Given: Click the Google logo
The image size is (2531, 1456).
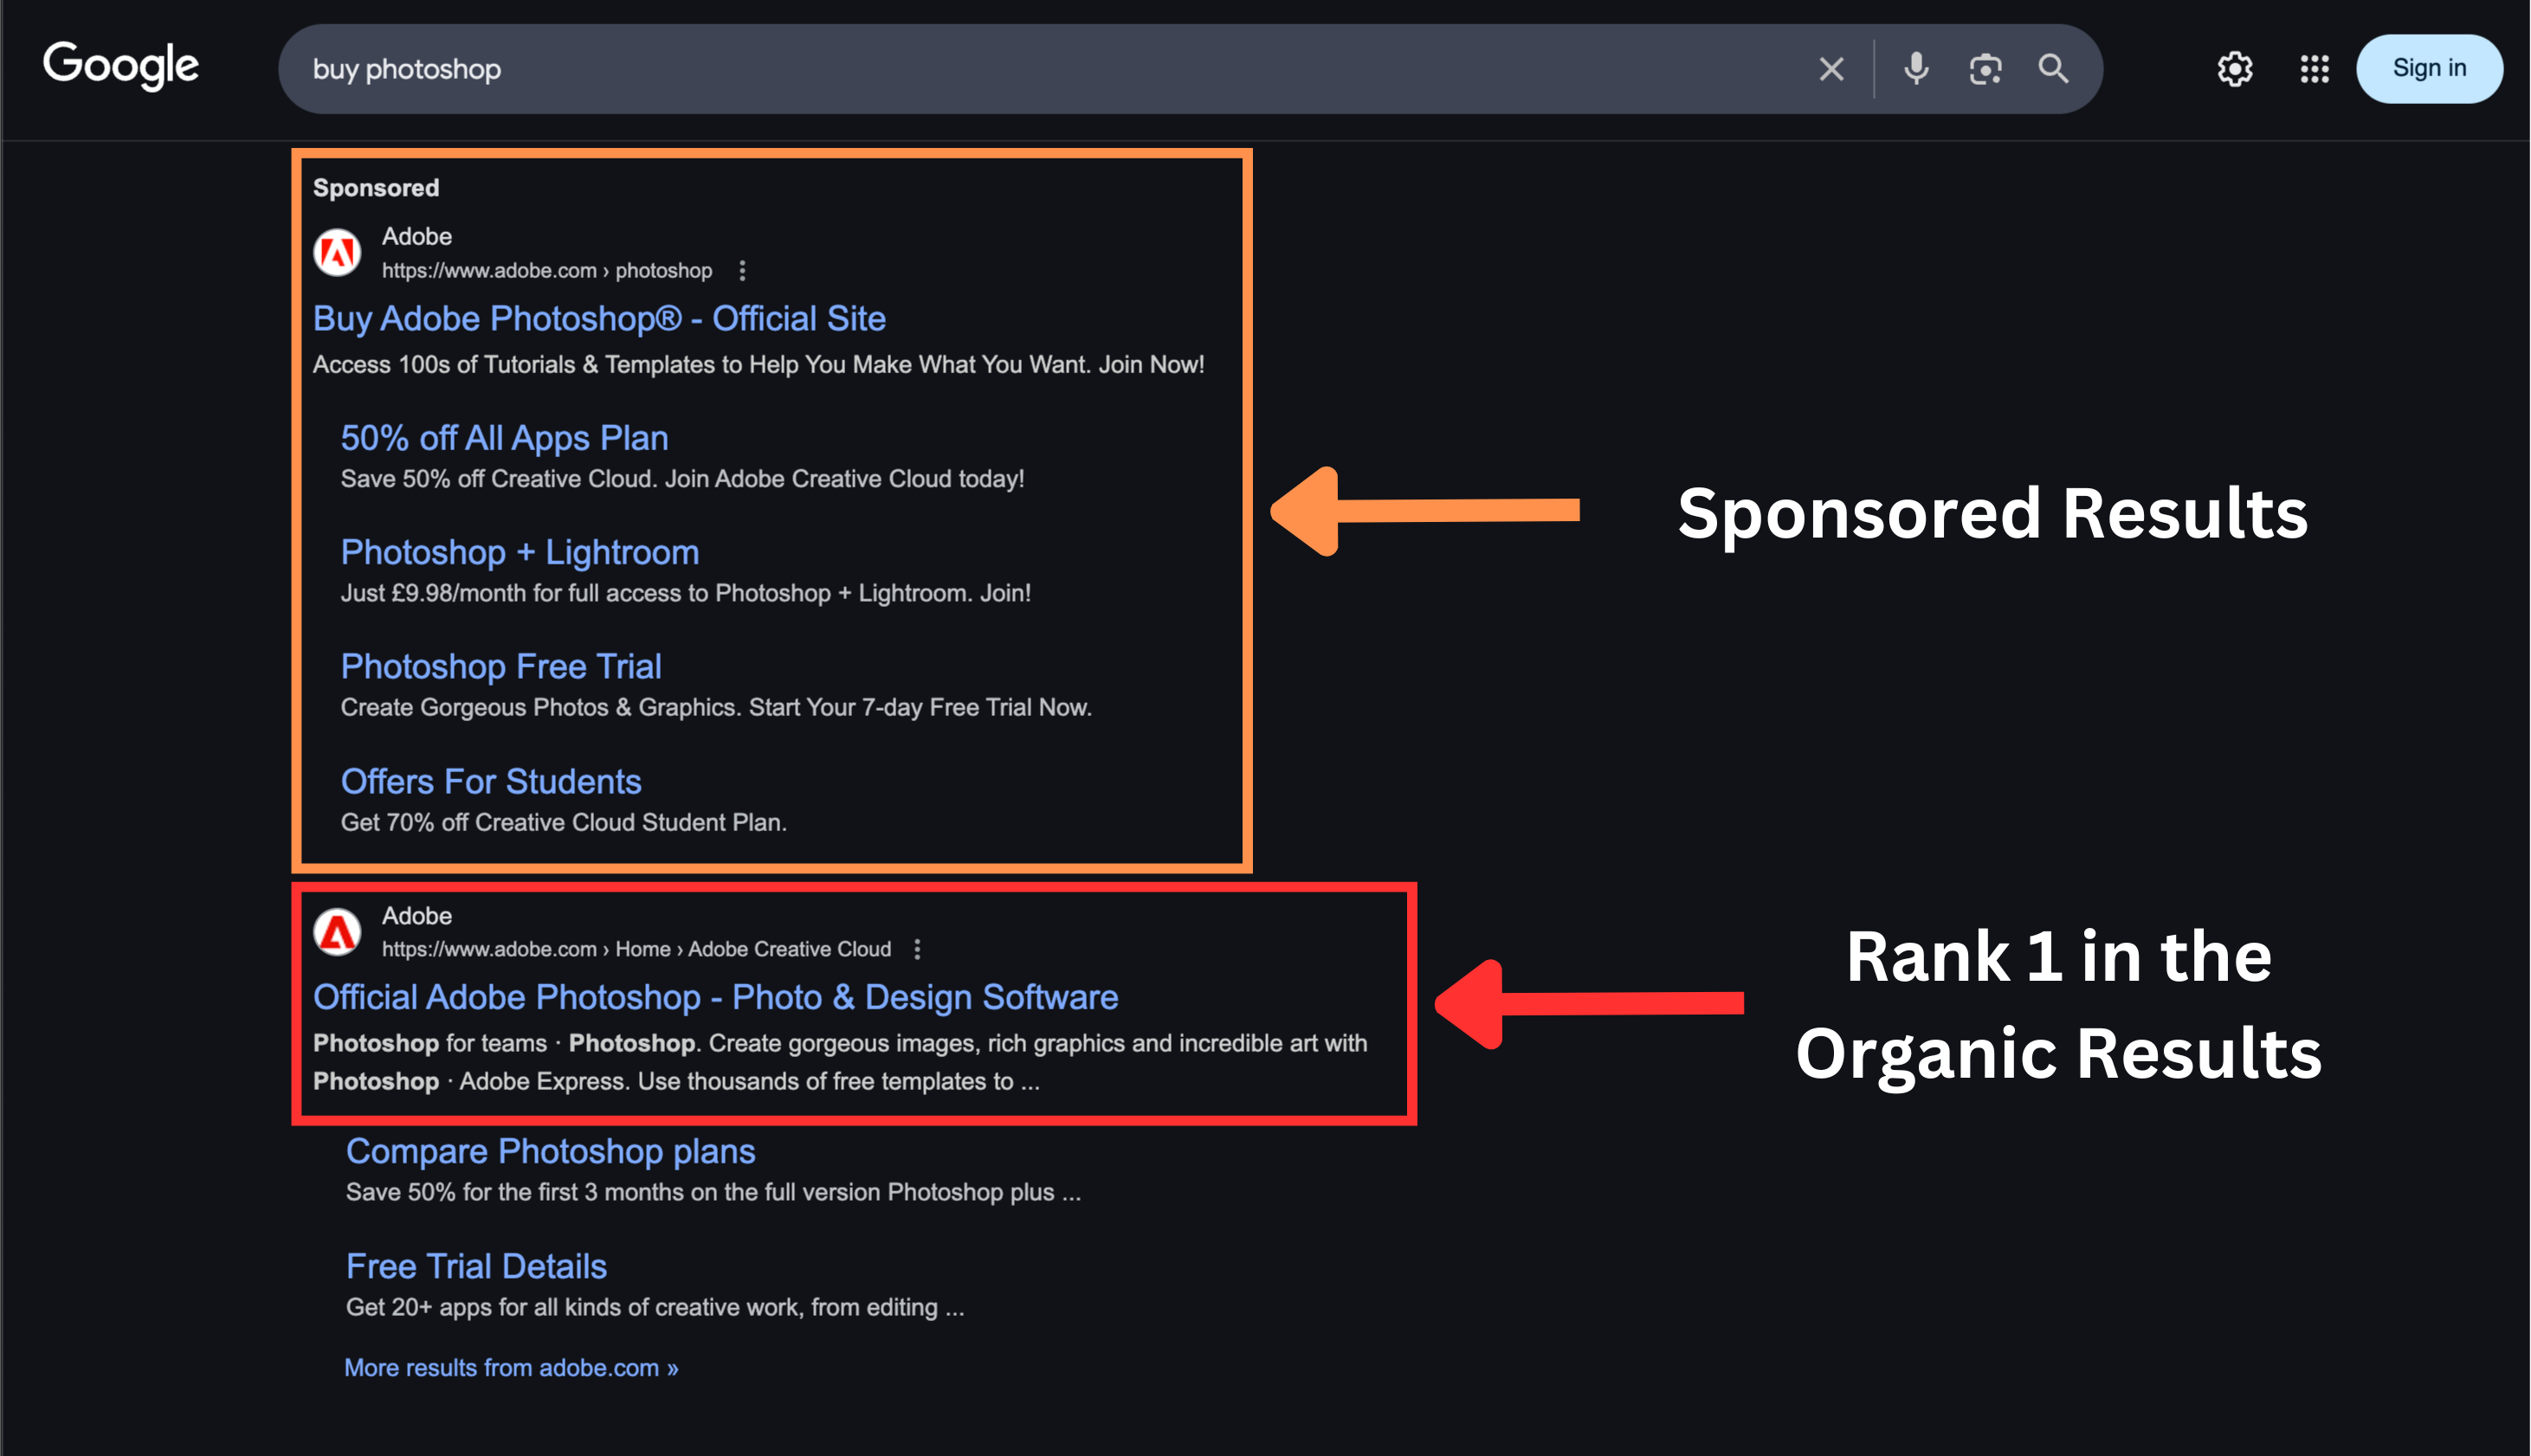Looking at the screenshot, I should (x=121, y=66).
